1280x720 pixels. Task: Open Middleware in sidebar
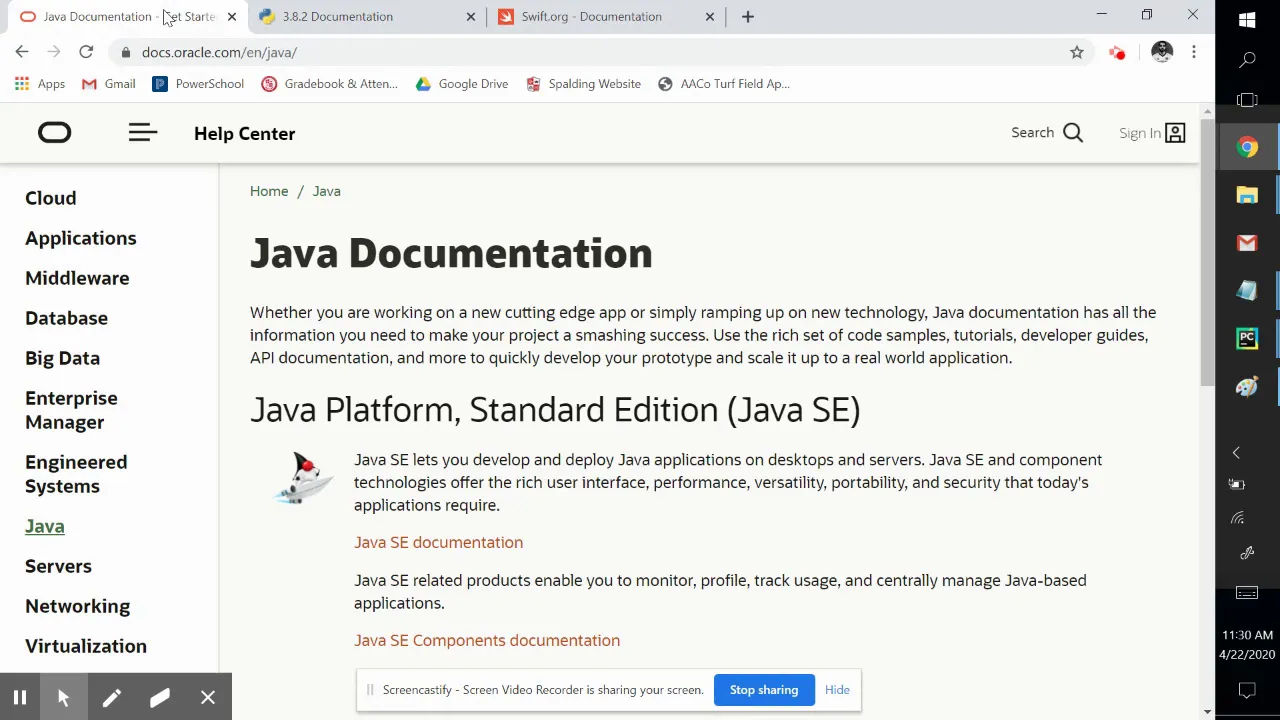point(77,278)
